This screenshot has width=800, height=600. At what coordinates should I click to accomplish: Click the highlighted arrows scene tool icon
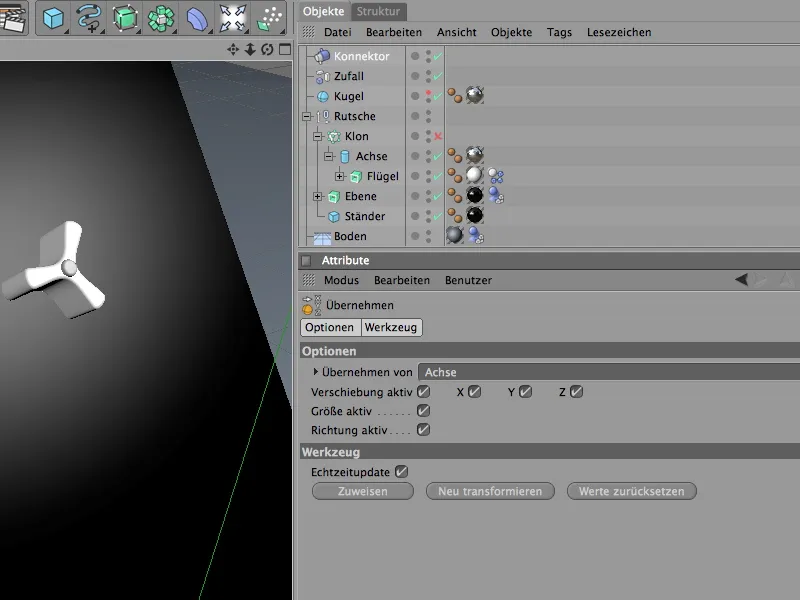[x=232, y=18]
